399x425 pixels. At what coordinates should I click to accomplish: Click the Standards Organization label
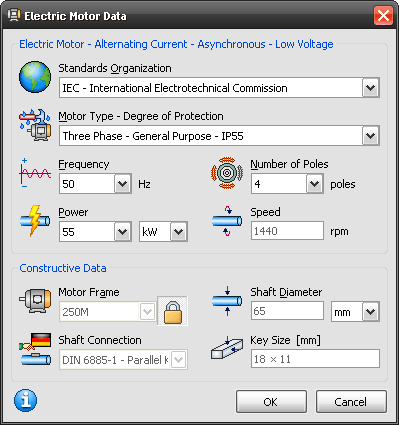[115, 68]
